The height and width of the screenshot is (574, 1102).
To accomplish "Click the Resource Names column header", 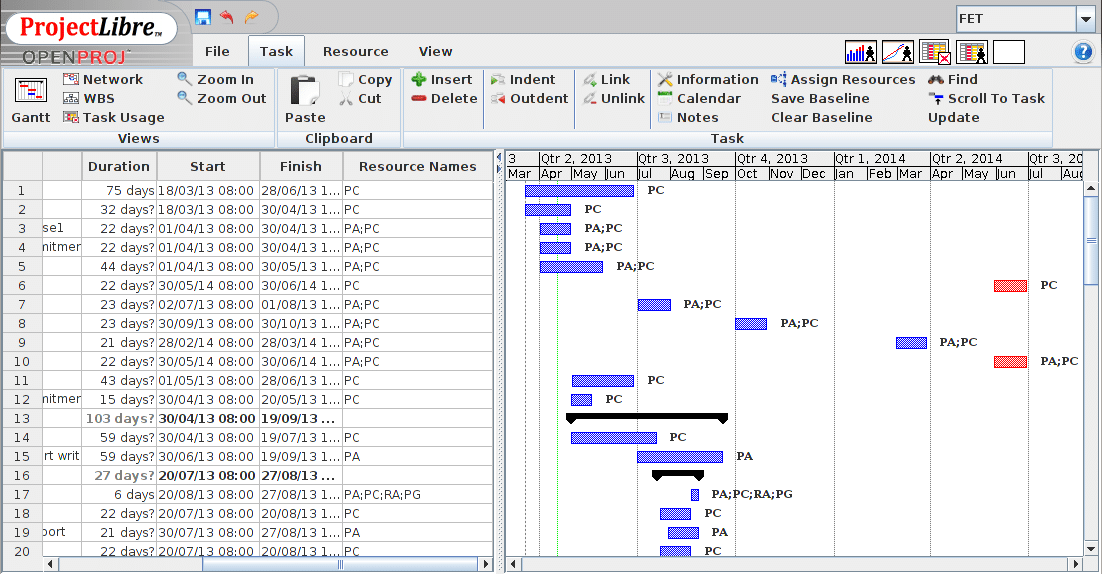I will point(417,166).
